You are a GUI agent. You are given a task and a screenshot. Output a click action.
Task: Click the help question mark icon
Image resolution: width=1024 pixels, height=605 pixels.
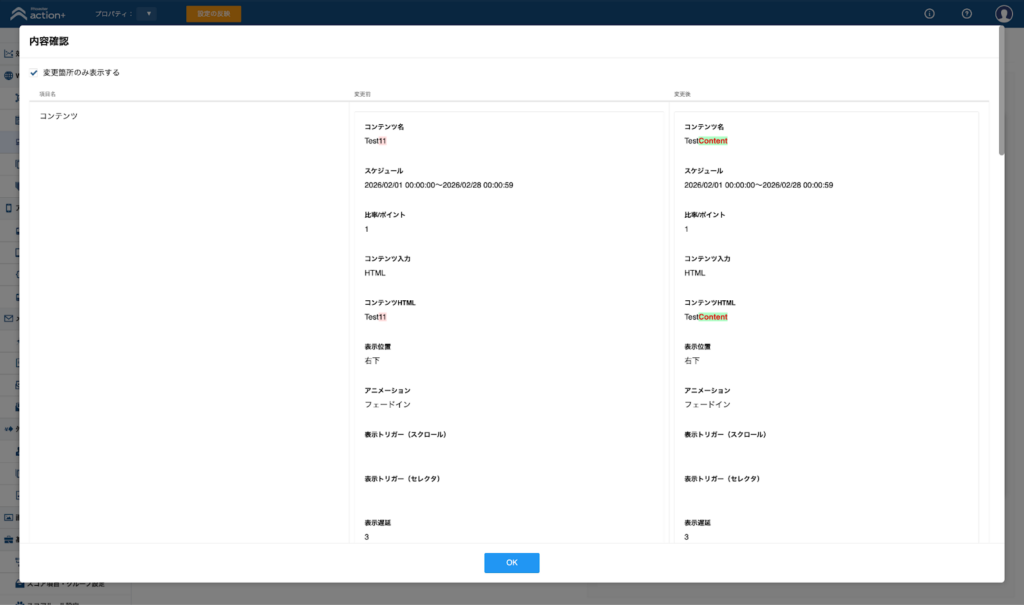tap(966, 14)
